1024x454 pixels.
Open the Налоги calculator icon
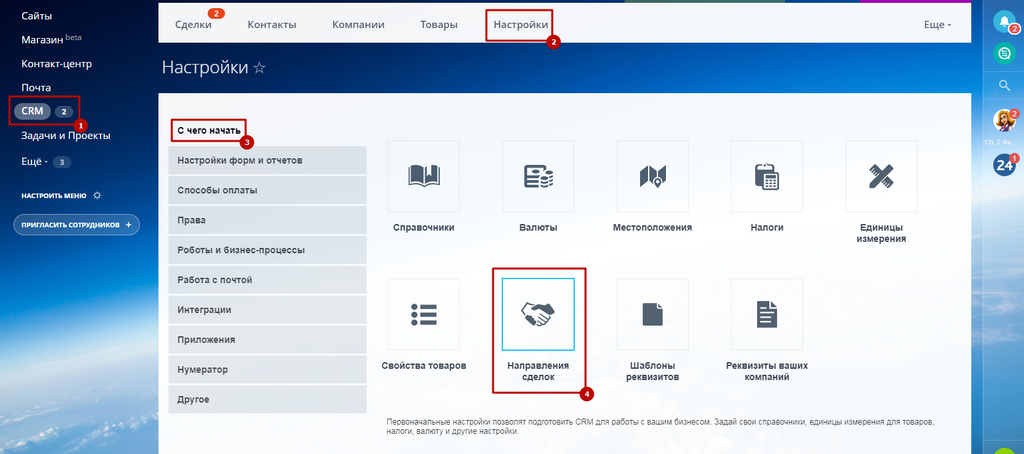coord(767,176)
